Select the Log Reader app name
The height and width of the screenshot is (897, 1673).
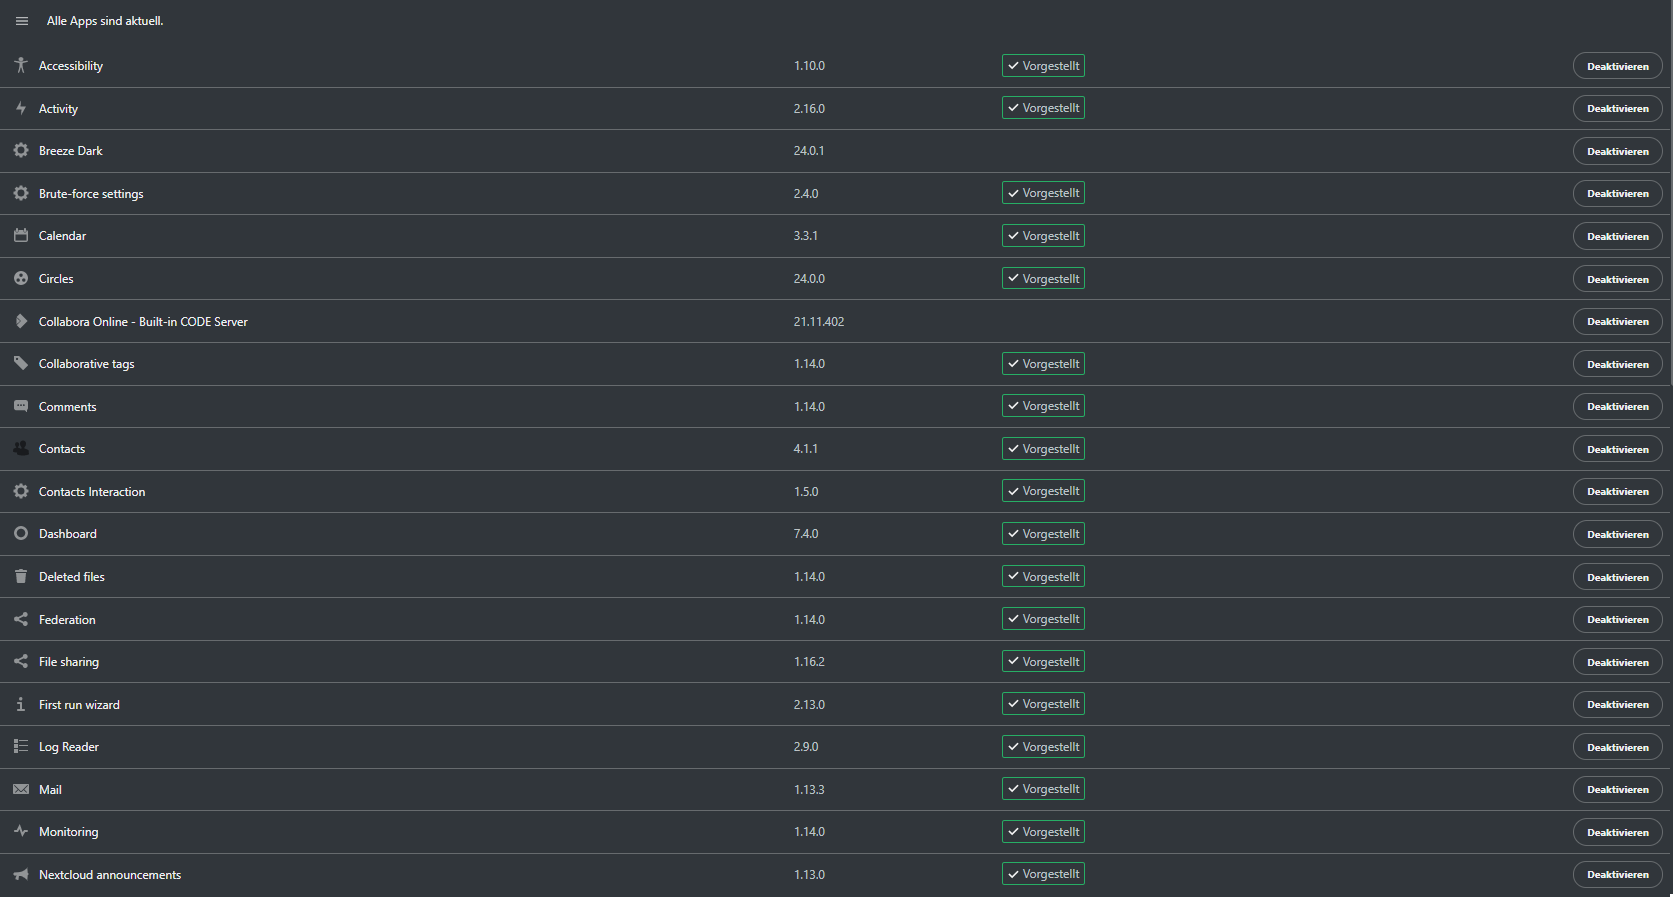(69, 747)
